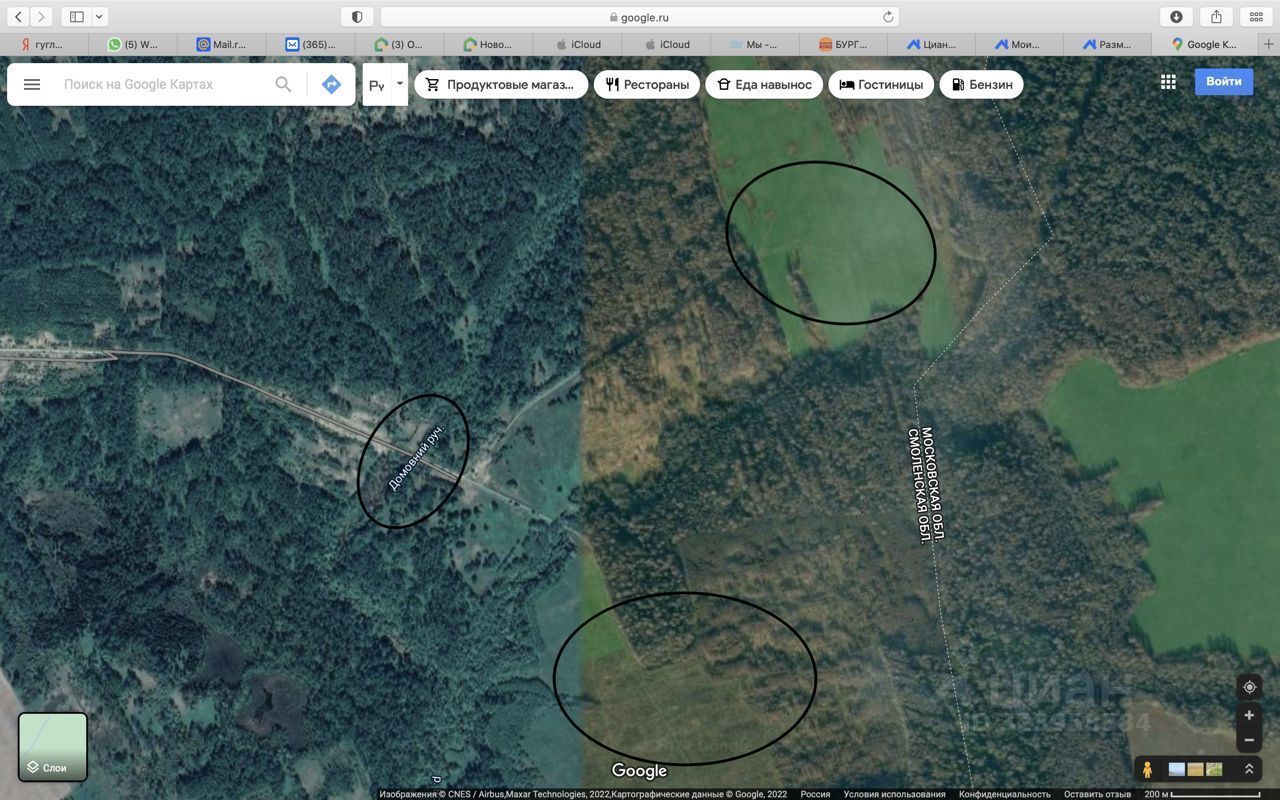Zoom out with the minus button
The image size is (1280, 800).
[1249, 741]
